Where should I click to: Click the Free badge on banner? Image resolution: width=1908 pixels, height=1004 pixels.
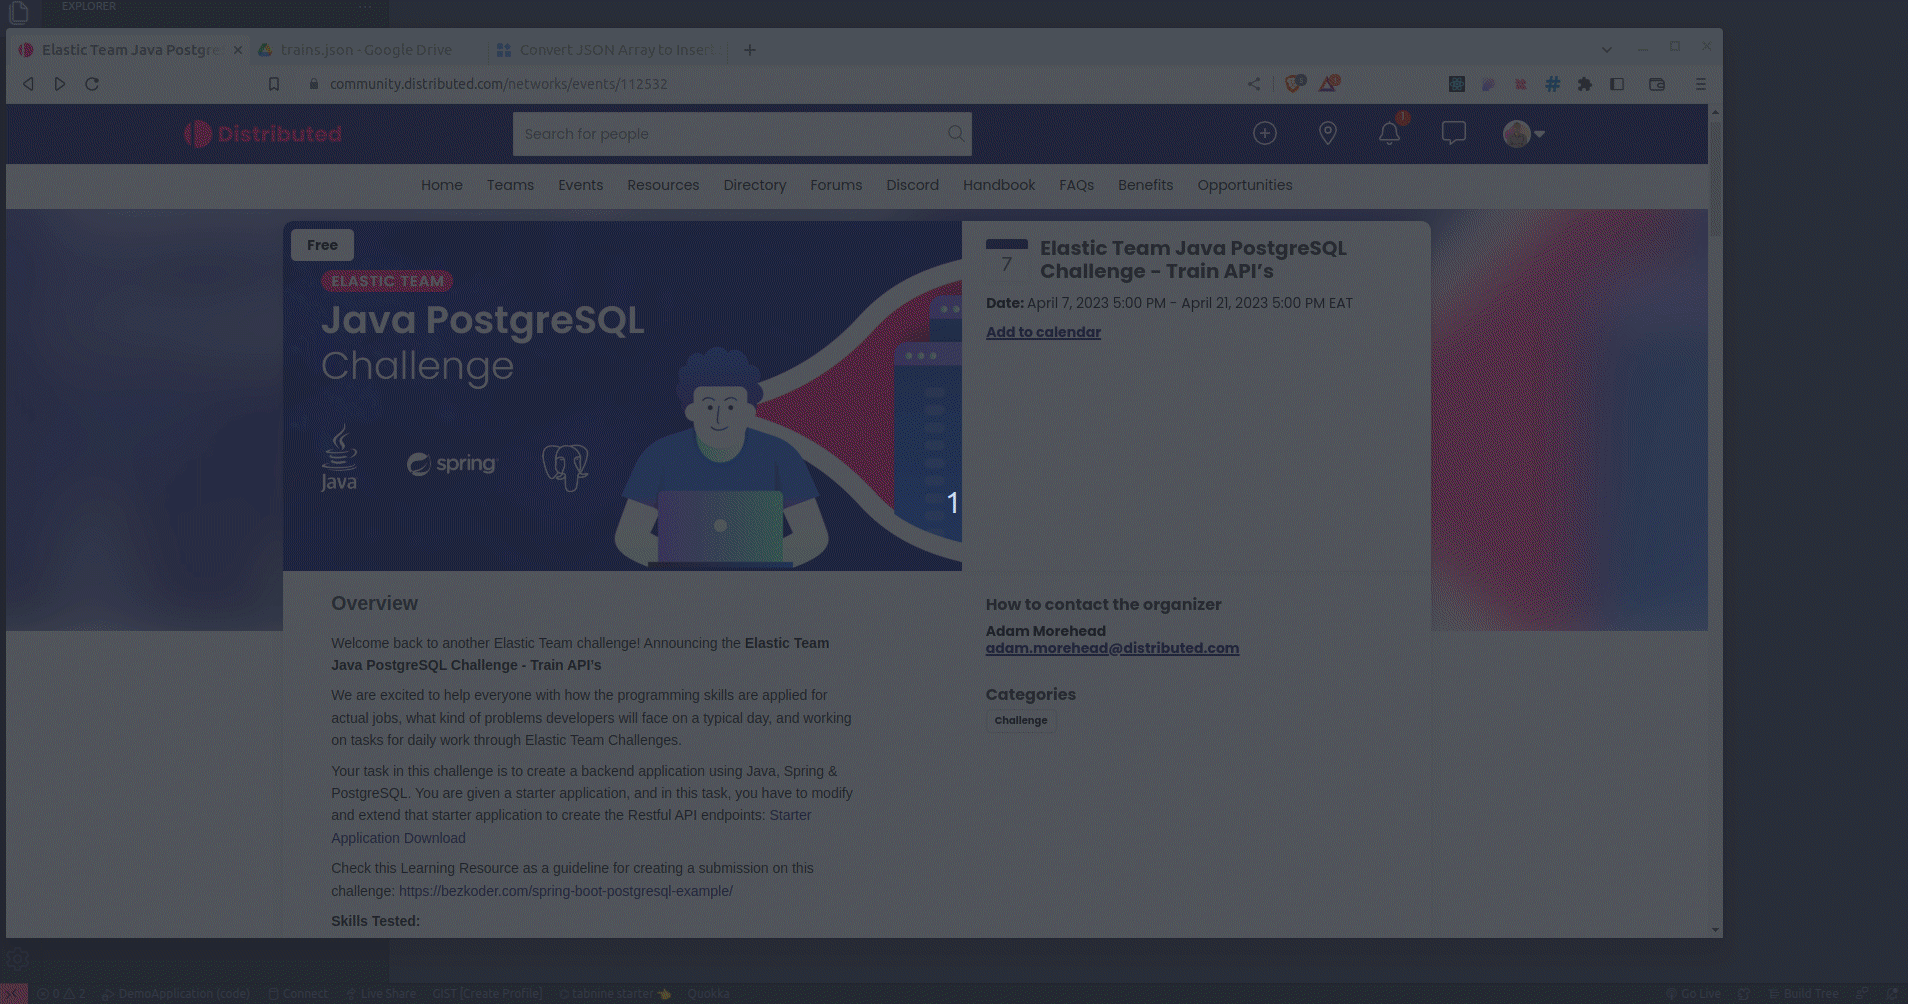(322, 245)
